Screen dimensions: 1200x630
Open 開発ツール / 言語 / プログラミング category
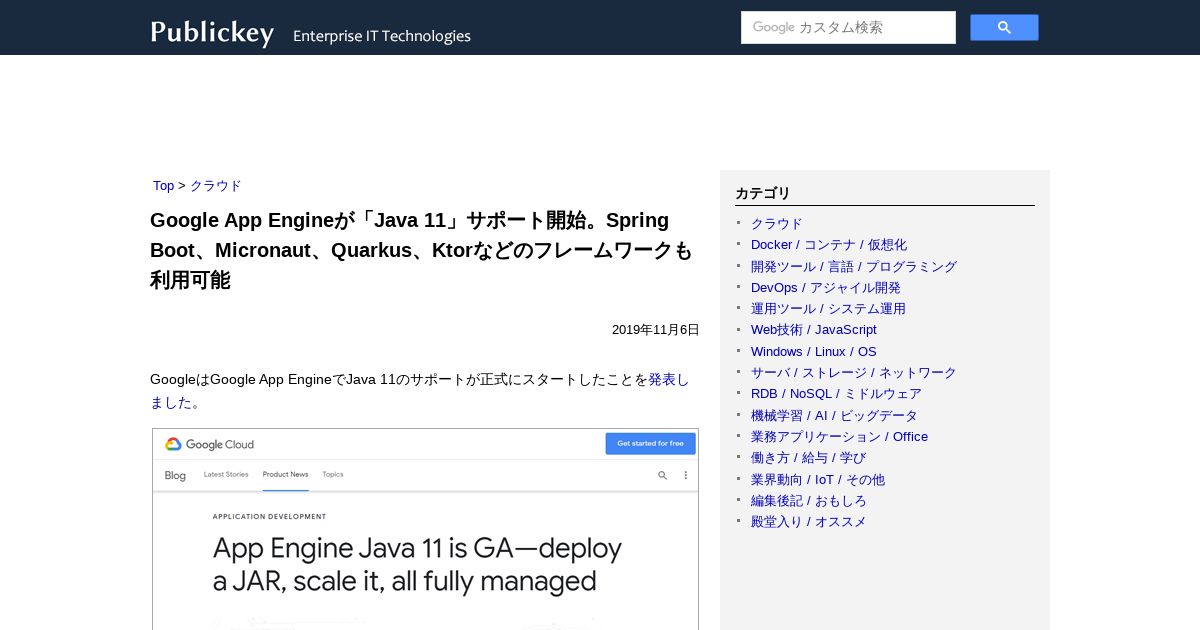pyautogui.click(x=854, y=266)
